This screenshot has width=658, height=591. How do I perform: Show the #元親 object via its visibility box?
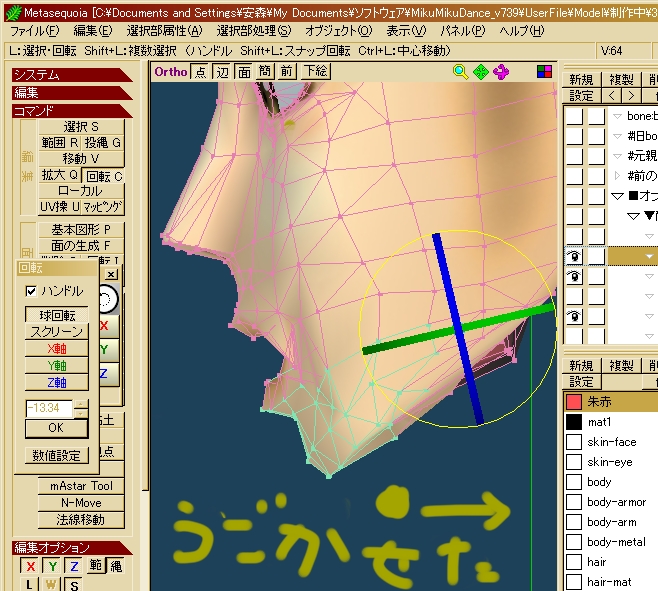[x=574, y=156]
